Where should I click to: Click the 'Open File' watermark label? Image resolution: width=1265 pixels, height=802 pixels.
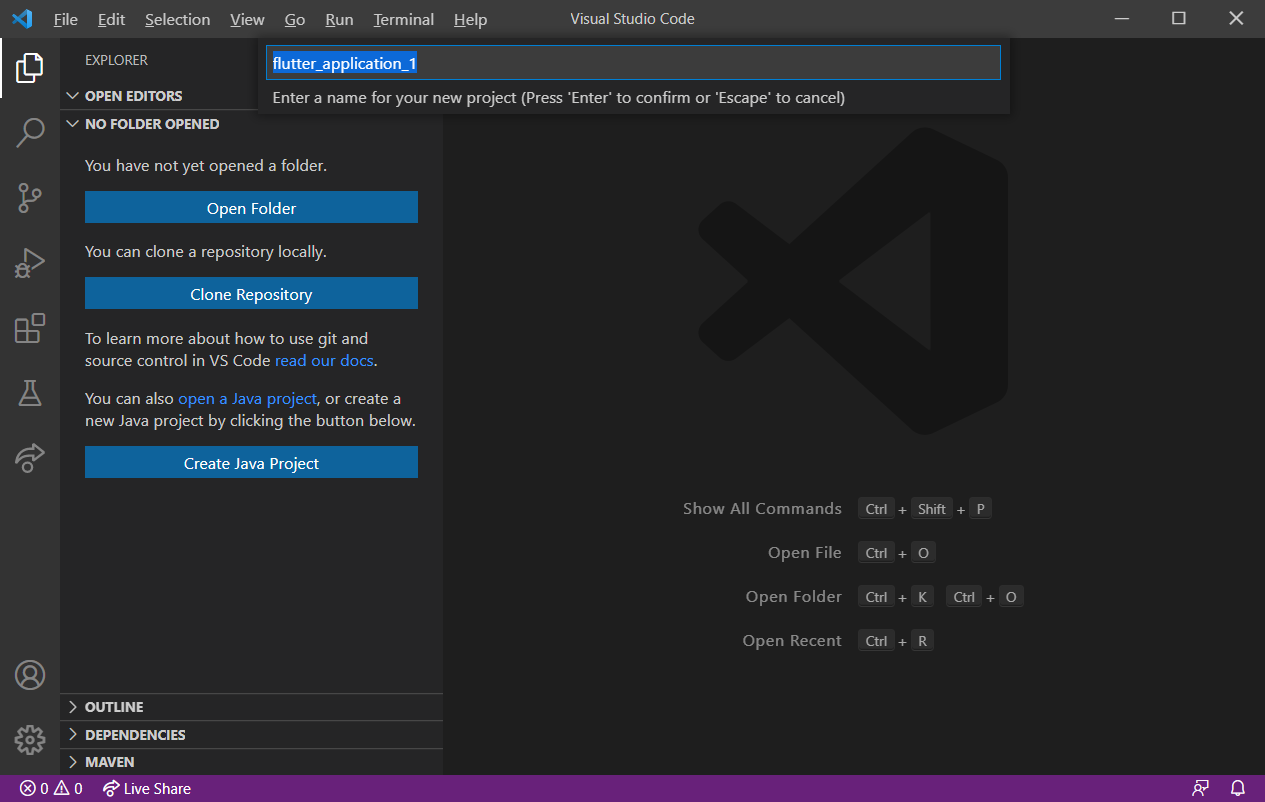click(x=805, y=552)
